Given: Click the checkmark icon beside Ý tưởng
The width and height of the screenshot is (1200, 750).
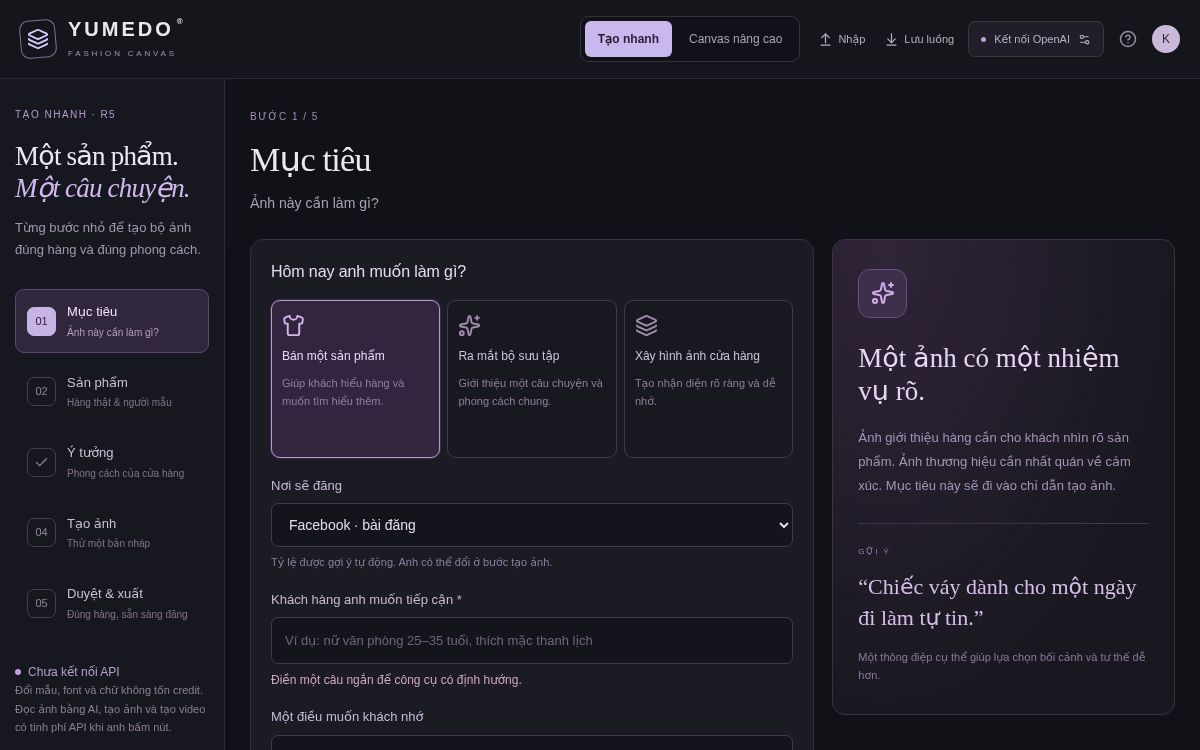Looking at the screenshot, I should [41, 462].
